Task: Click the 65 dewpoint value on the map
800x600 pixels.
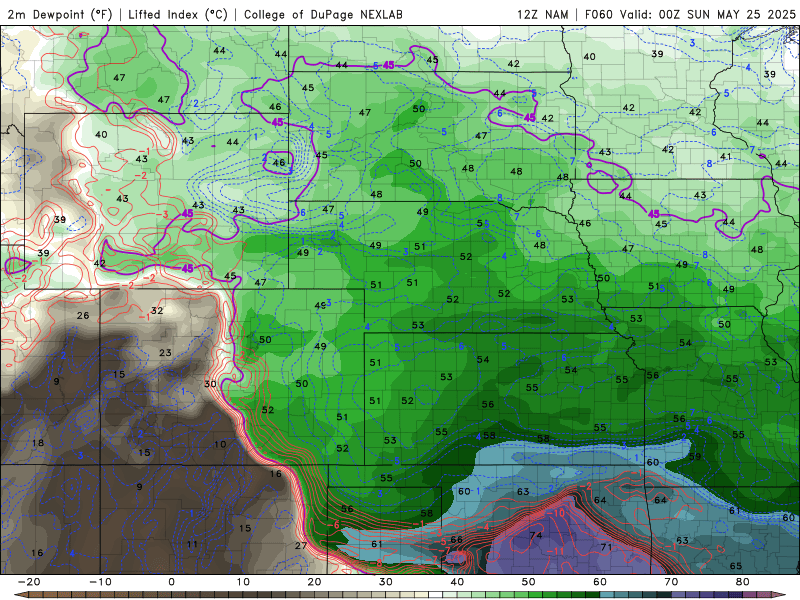Action: [736, 566]
